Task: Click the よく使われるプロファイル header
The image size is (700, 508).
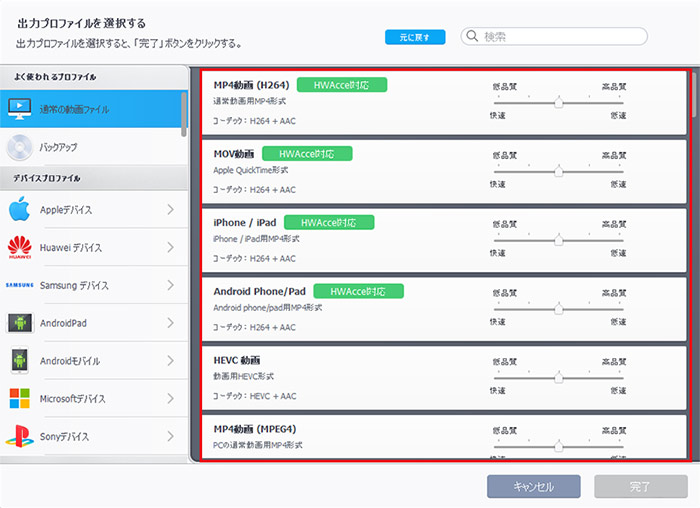Action: coord(54,77)
